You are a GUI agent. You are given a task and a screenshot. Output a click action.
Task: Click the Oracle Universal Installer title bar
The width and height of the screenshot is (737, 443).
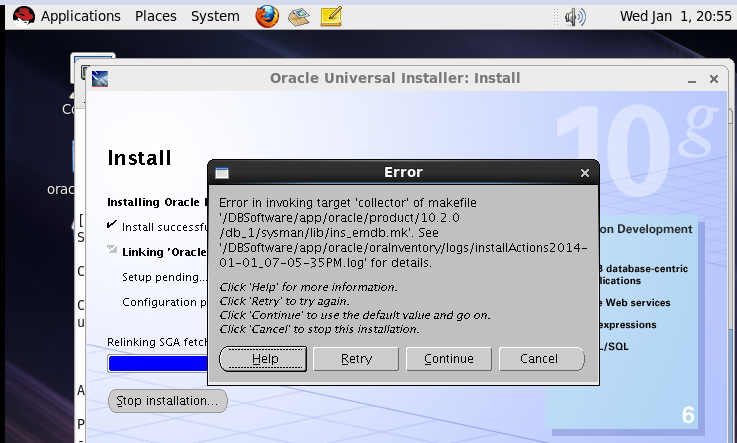click(395, 78)
